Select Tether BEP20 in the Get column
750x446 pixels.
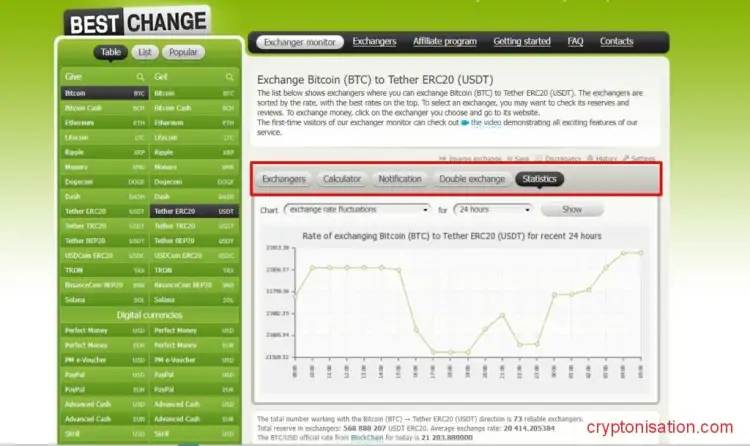(194, 241)
